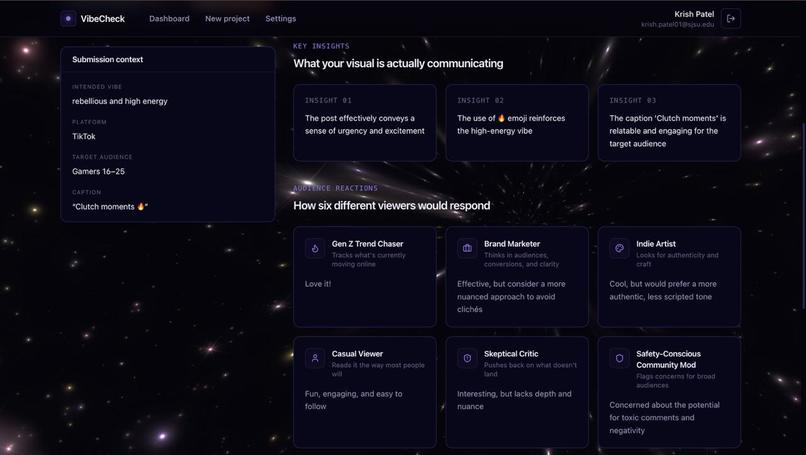Click the AUDIENCE REACTIONS section label
This screenshot has height=455, width=806.
[335, 188]
